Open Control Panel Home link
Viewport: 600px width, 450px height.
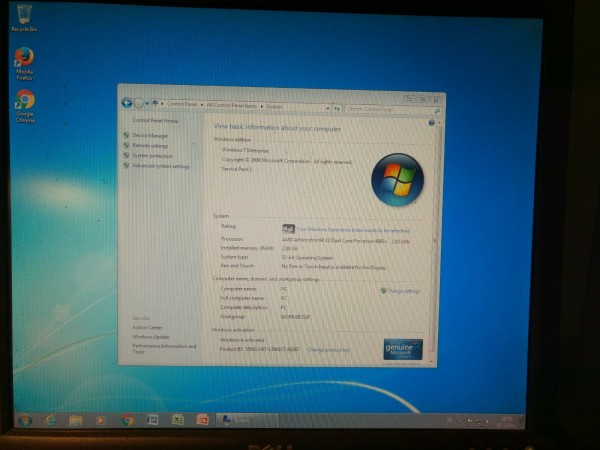(155, 120)
